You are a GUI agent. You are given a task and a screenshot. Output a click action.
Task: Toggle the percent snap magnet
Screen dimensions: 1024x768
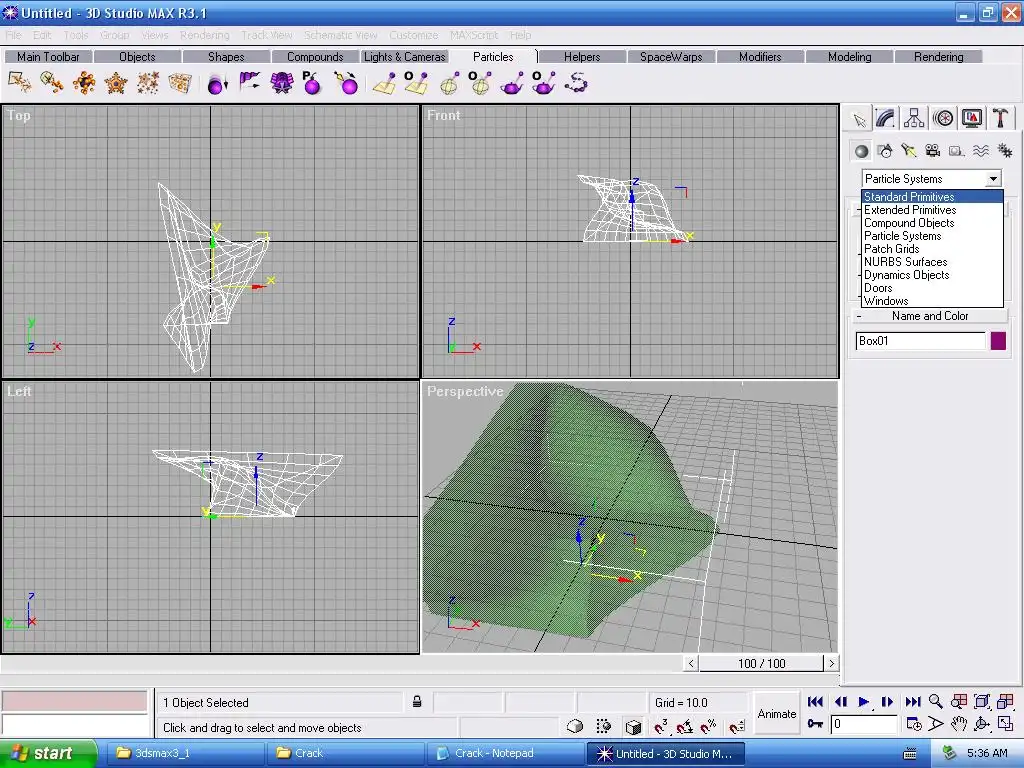tap(709, 726)
